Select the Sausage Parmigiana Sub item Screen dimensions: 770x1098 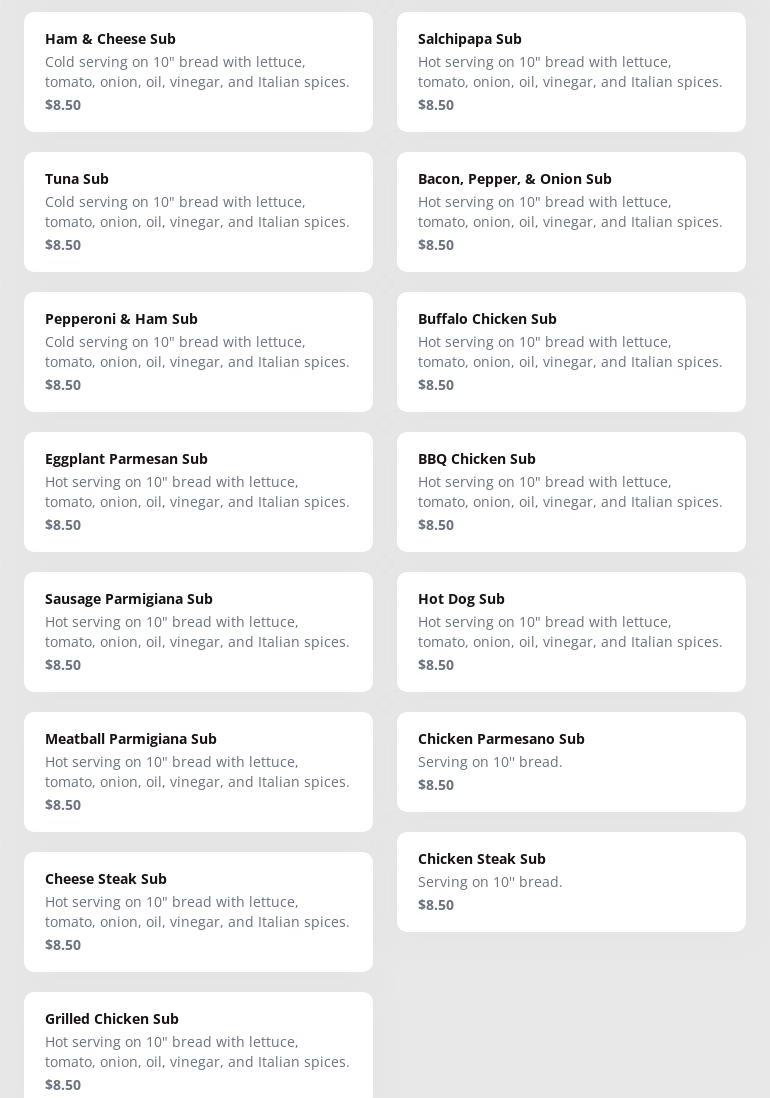198,632
